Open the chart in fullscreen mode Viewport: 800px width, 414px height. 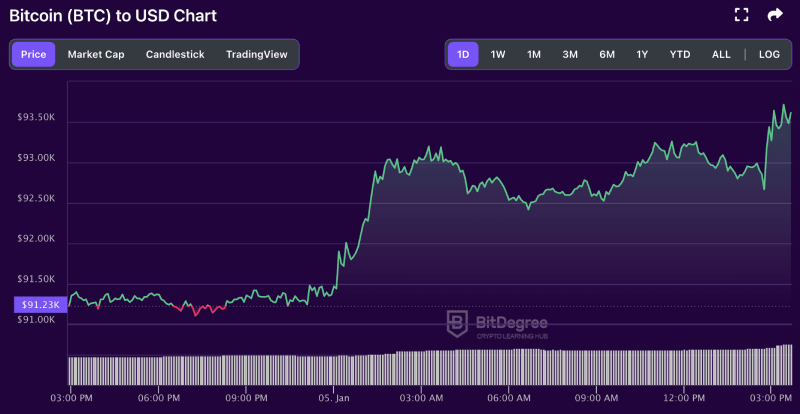point(741,15)
